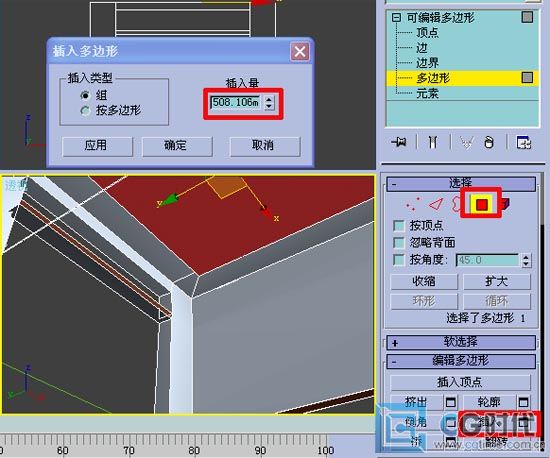Expand the 软选择 rollout header
This screenshot has width=550, height=458.
[x=461, y=342]
